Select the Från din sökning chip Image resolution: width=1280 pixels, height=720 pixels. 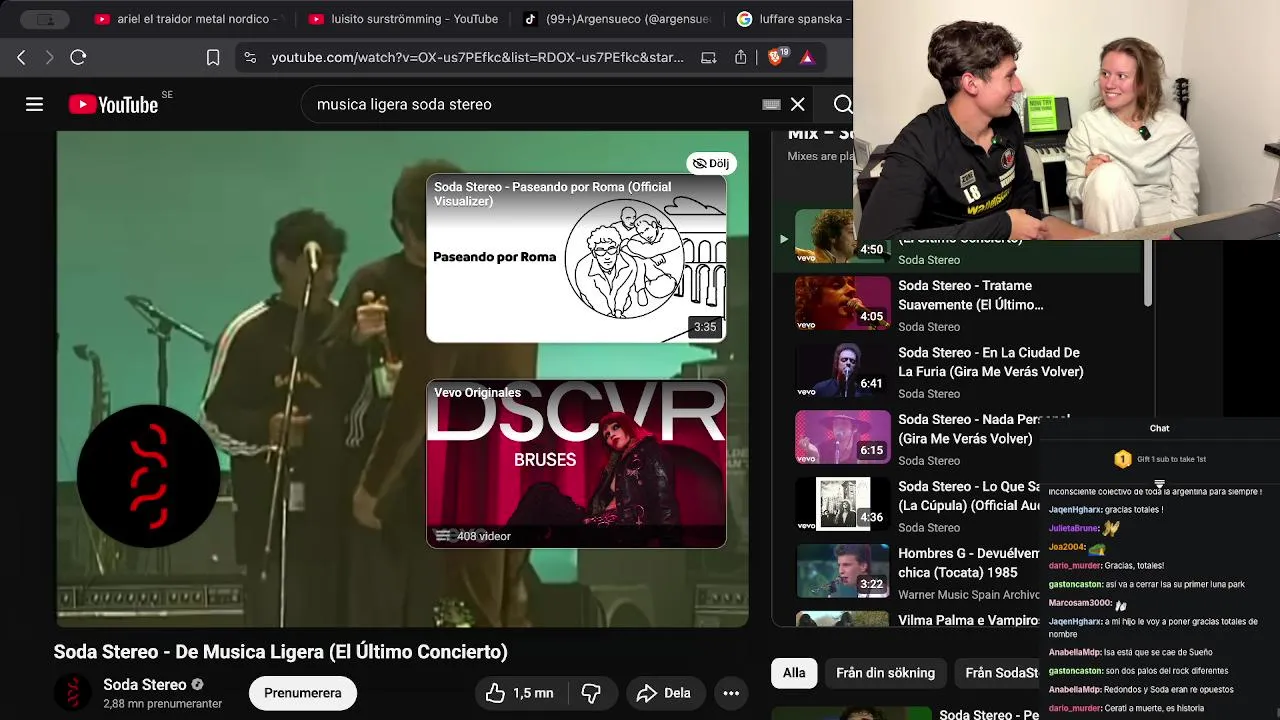885,673
